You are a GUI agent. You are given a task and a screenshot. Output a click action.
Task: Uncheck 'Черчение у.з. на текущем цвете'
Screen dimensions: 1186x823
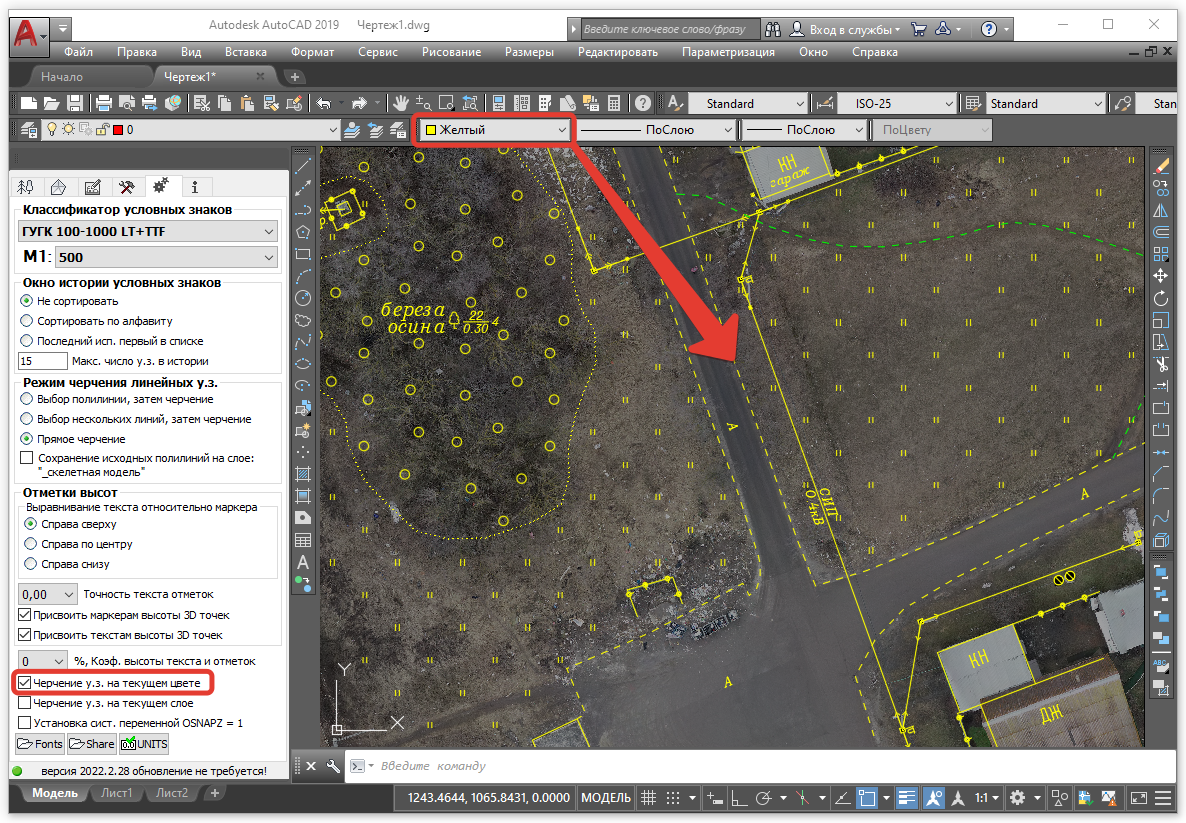click(26, 683)
